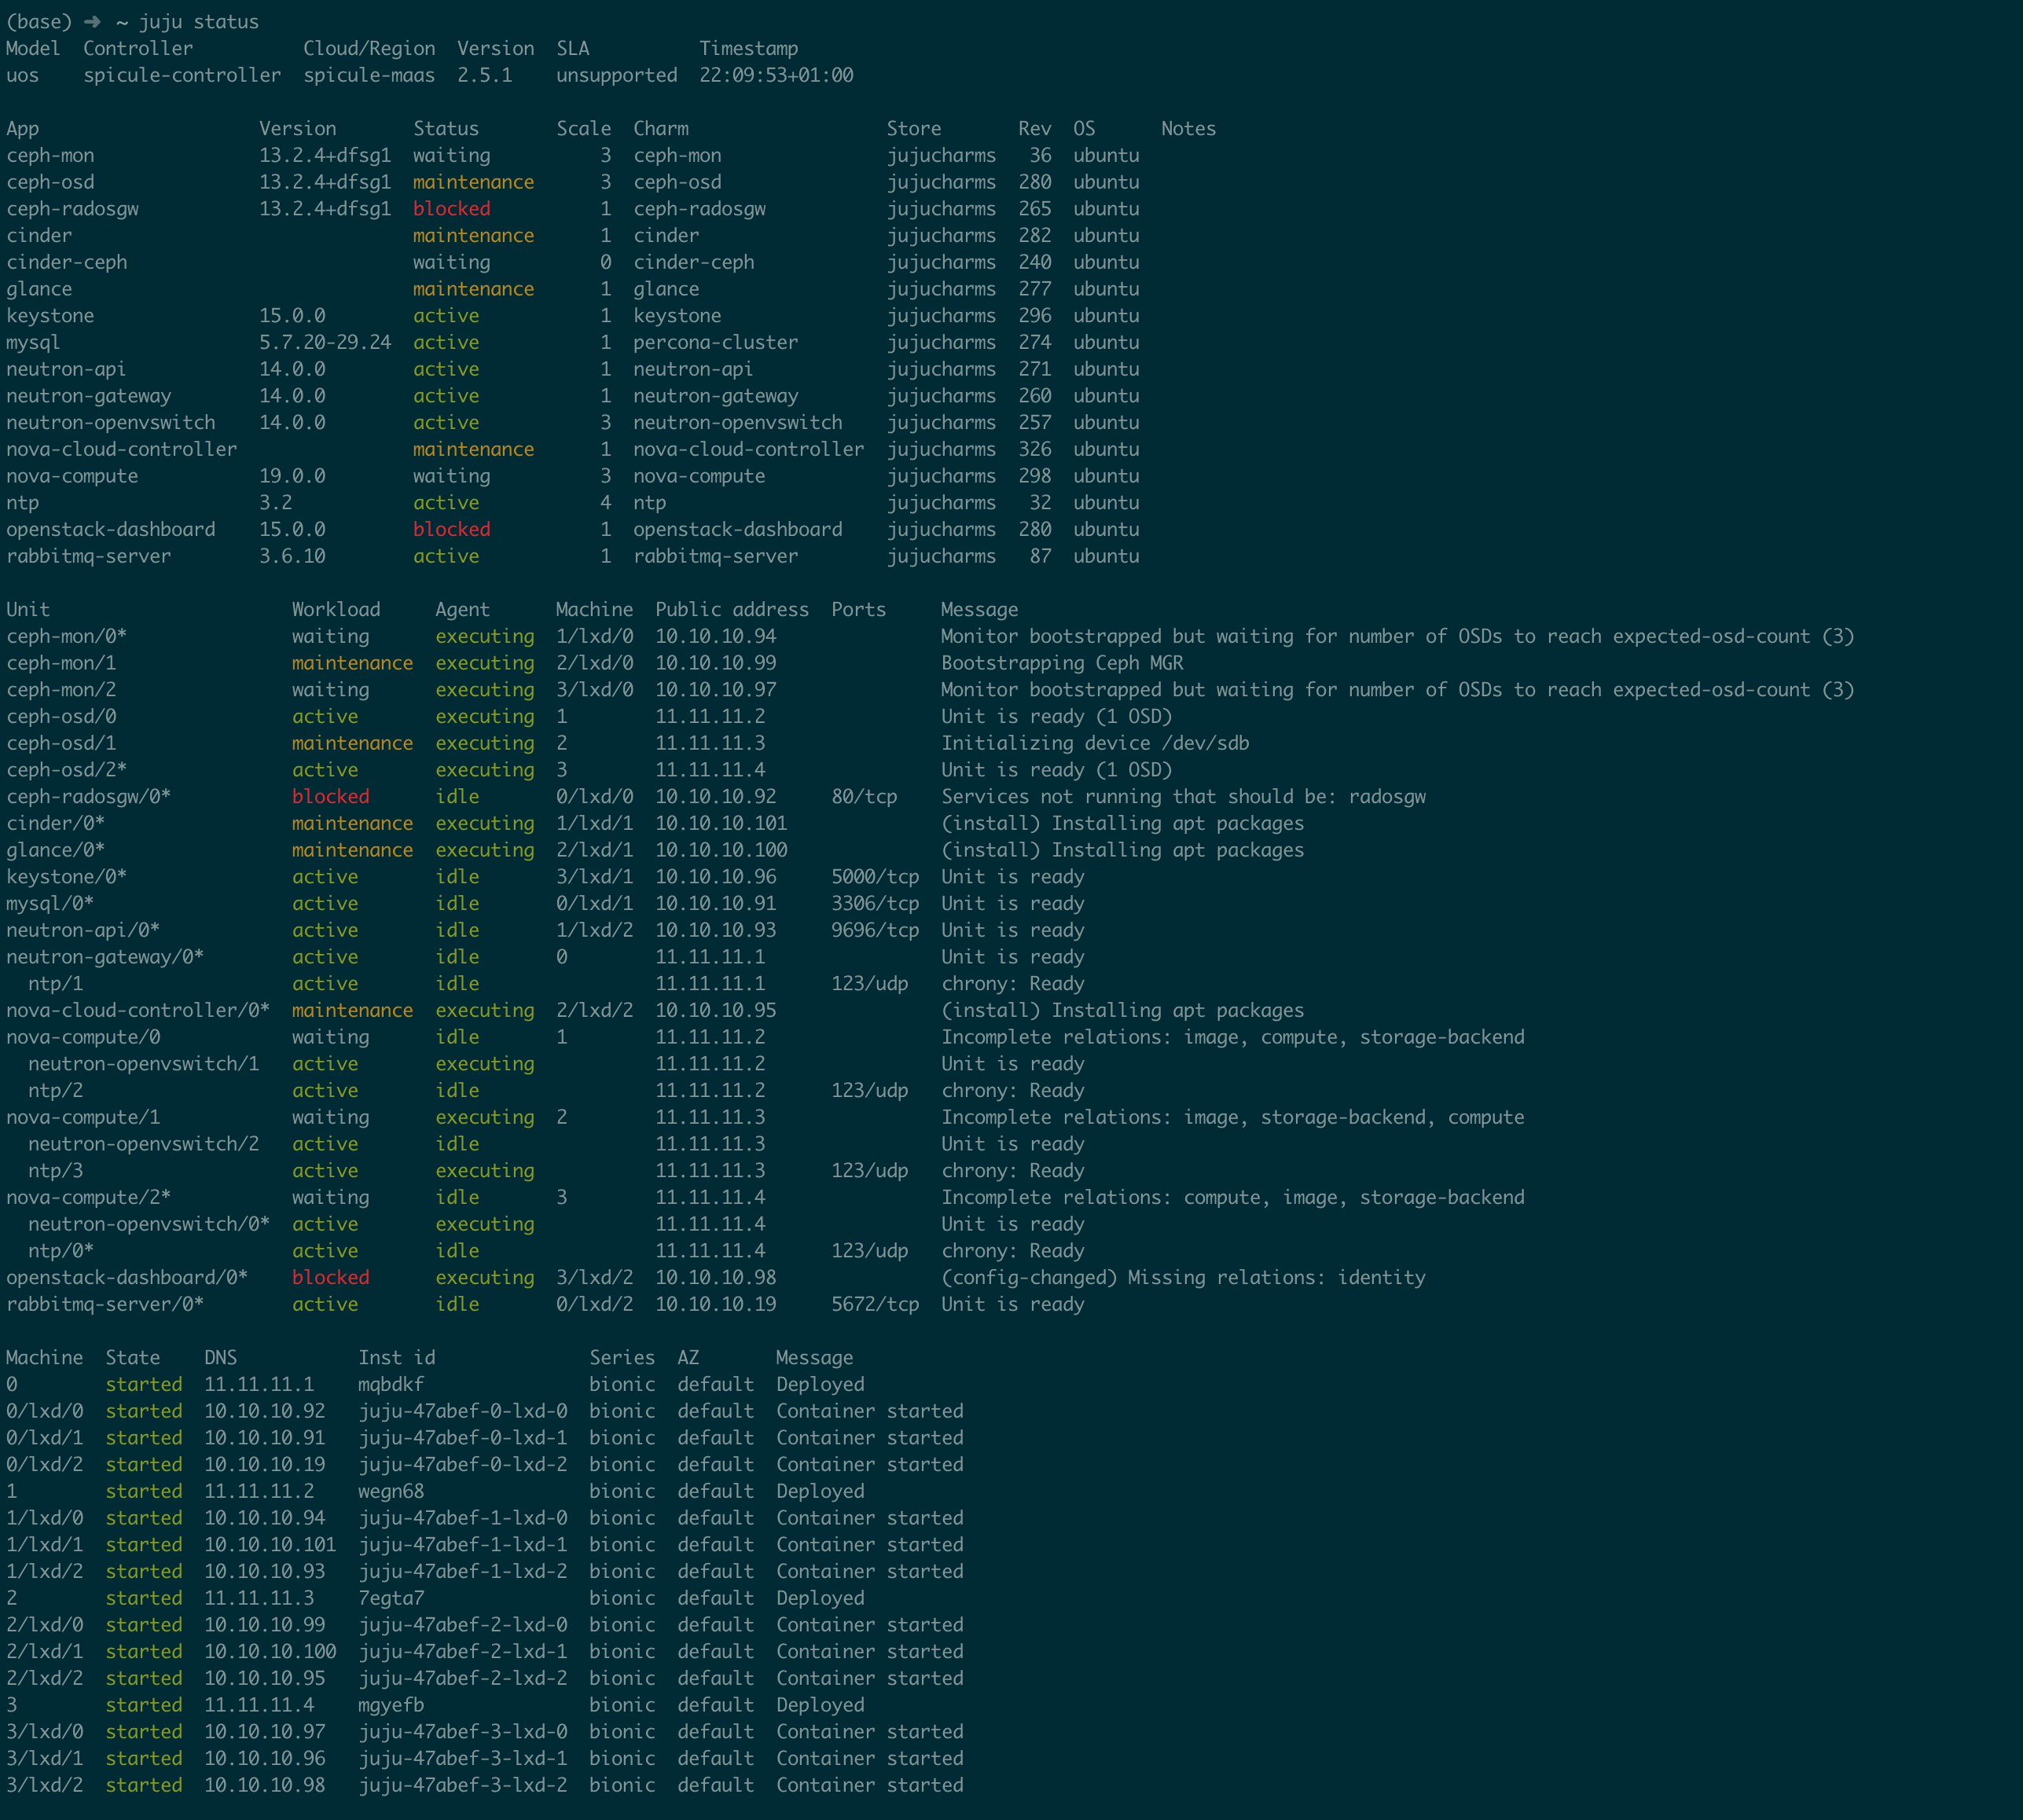Click the 'cinder-ceph' app name

(x=67, y=262)
